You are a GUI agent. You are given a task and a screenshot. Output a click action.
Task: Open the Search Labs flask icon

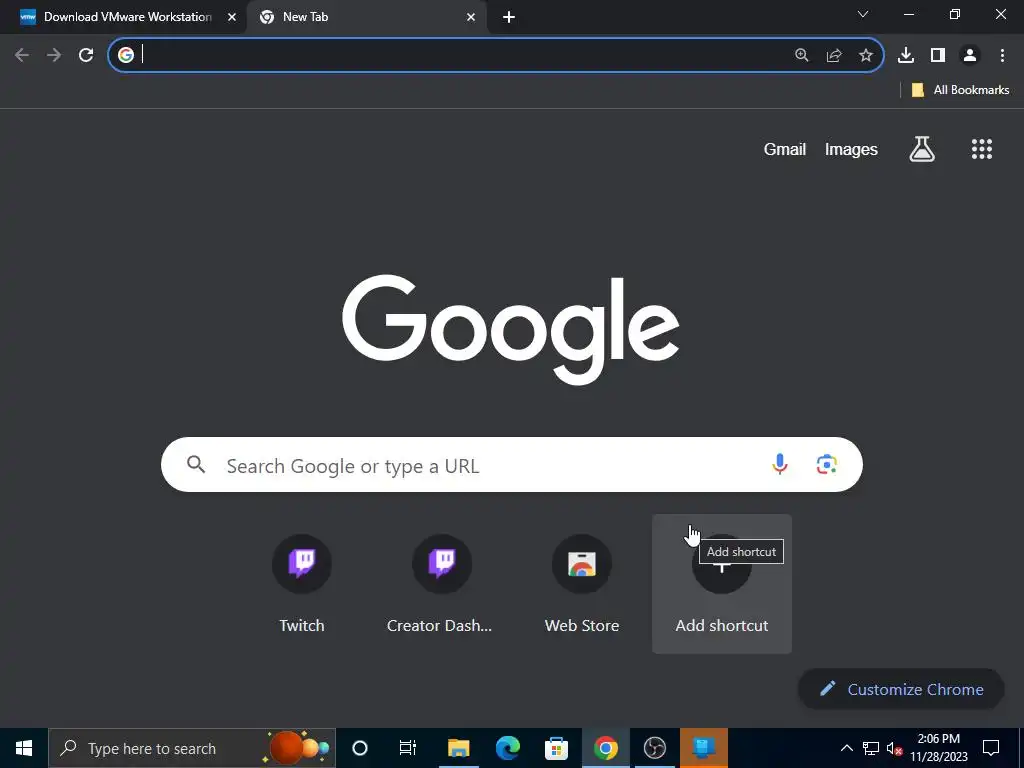coord(922,149)
